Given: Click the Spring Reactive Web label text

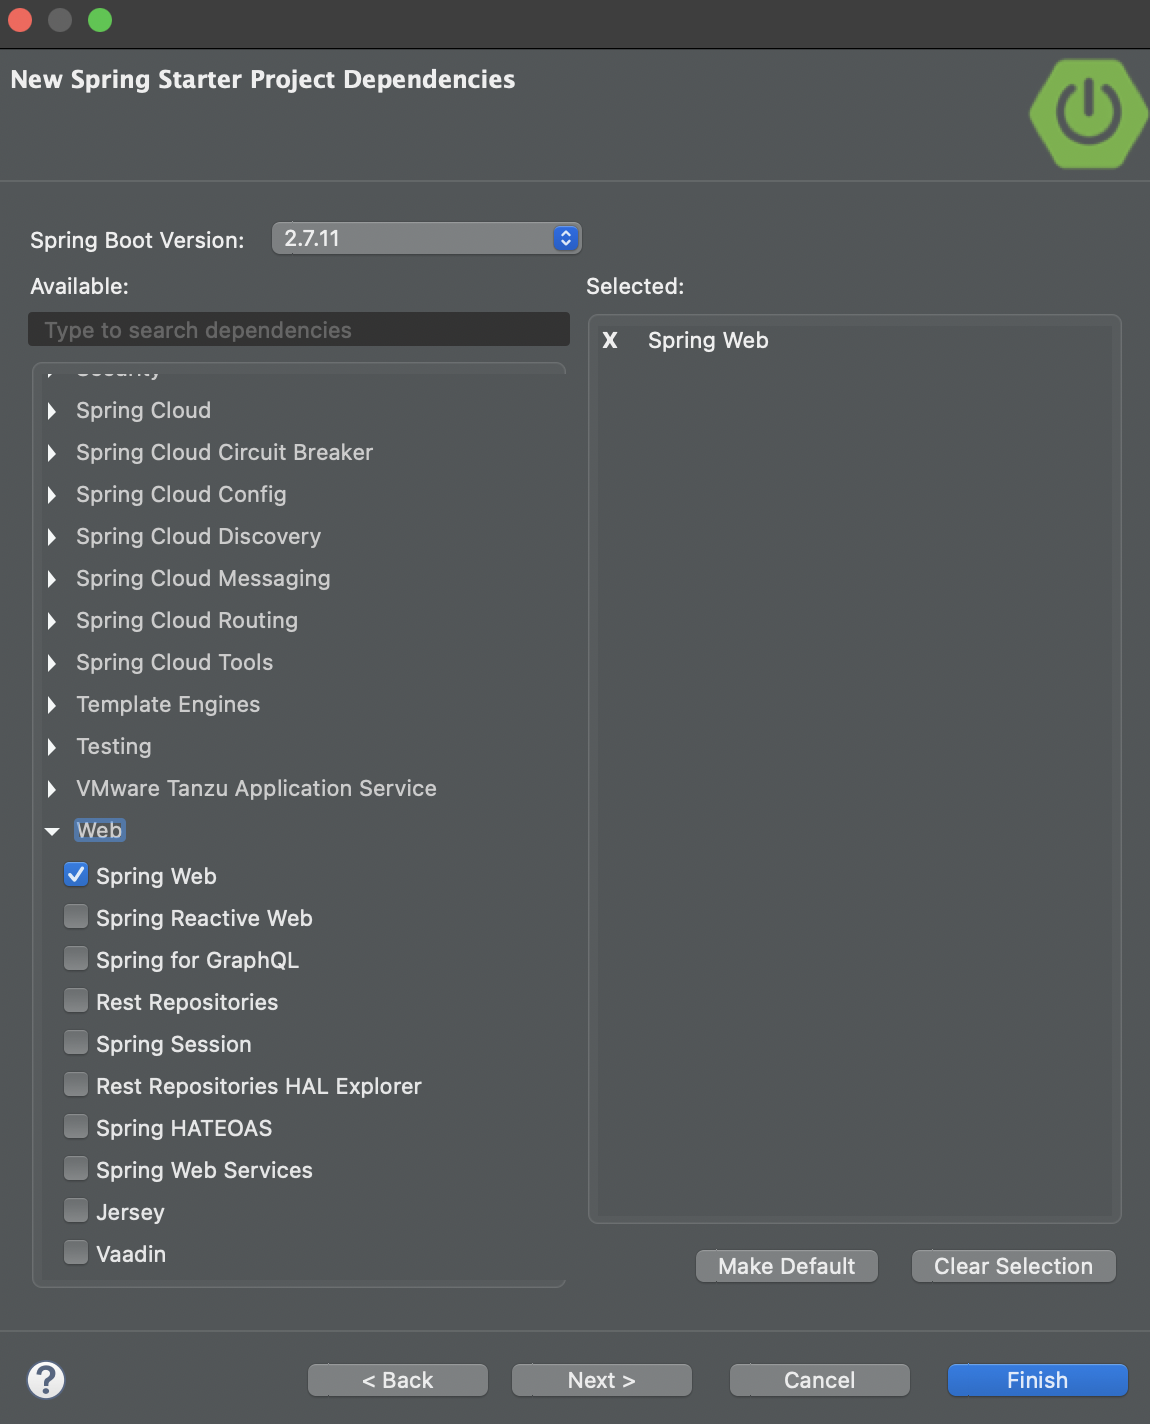Looking at the screenshot, I should [204, 918].
